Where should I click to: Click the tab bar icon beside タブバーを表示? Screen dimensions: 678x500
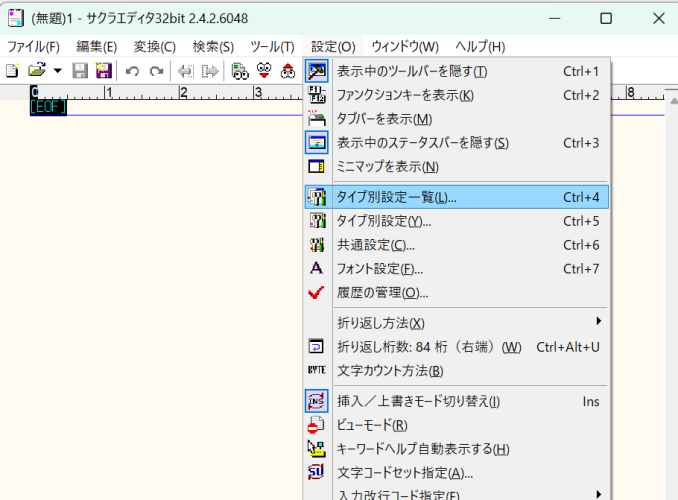pos(317,119)
